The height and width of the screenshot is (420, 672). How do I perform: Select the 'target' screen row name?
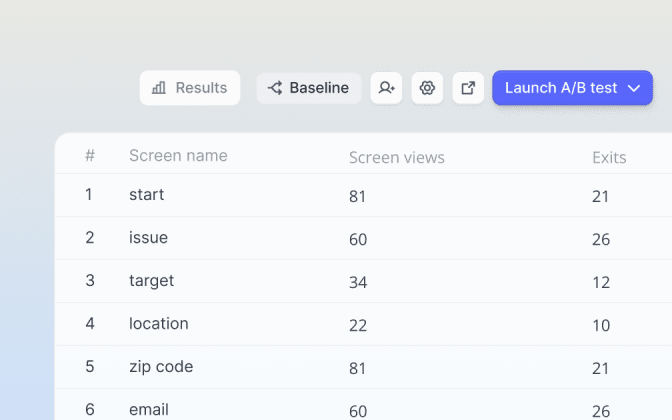(x=151, y=281)
